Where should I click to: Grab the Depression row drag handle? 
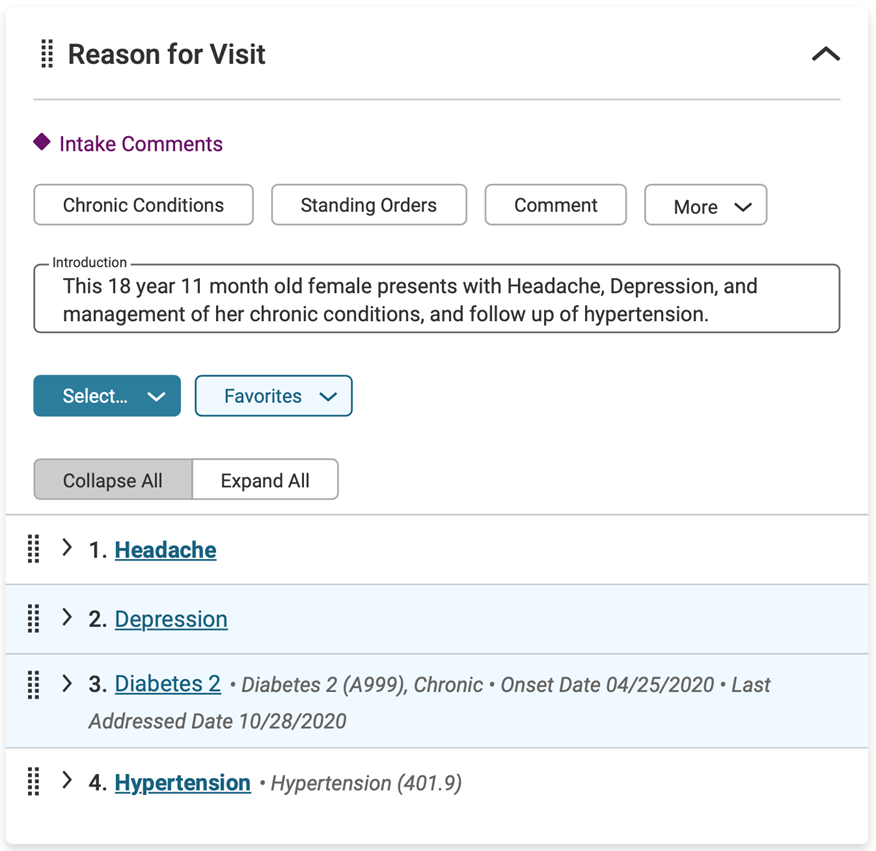pyautogui.click(x=34, y=619)
